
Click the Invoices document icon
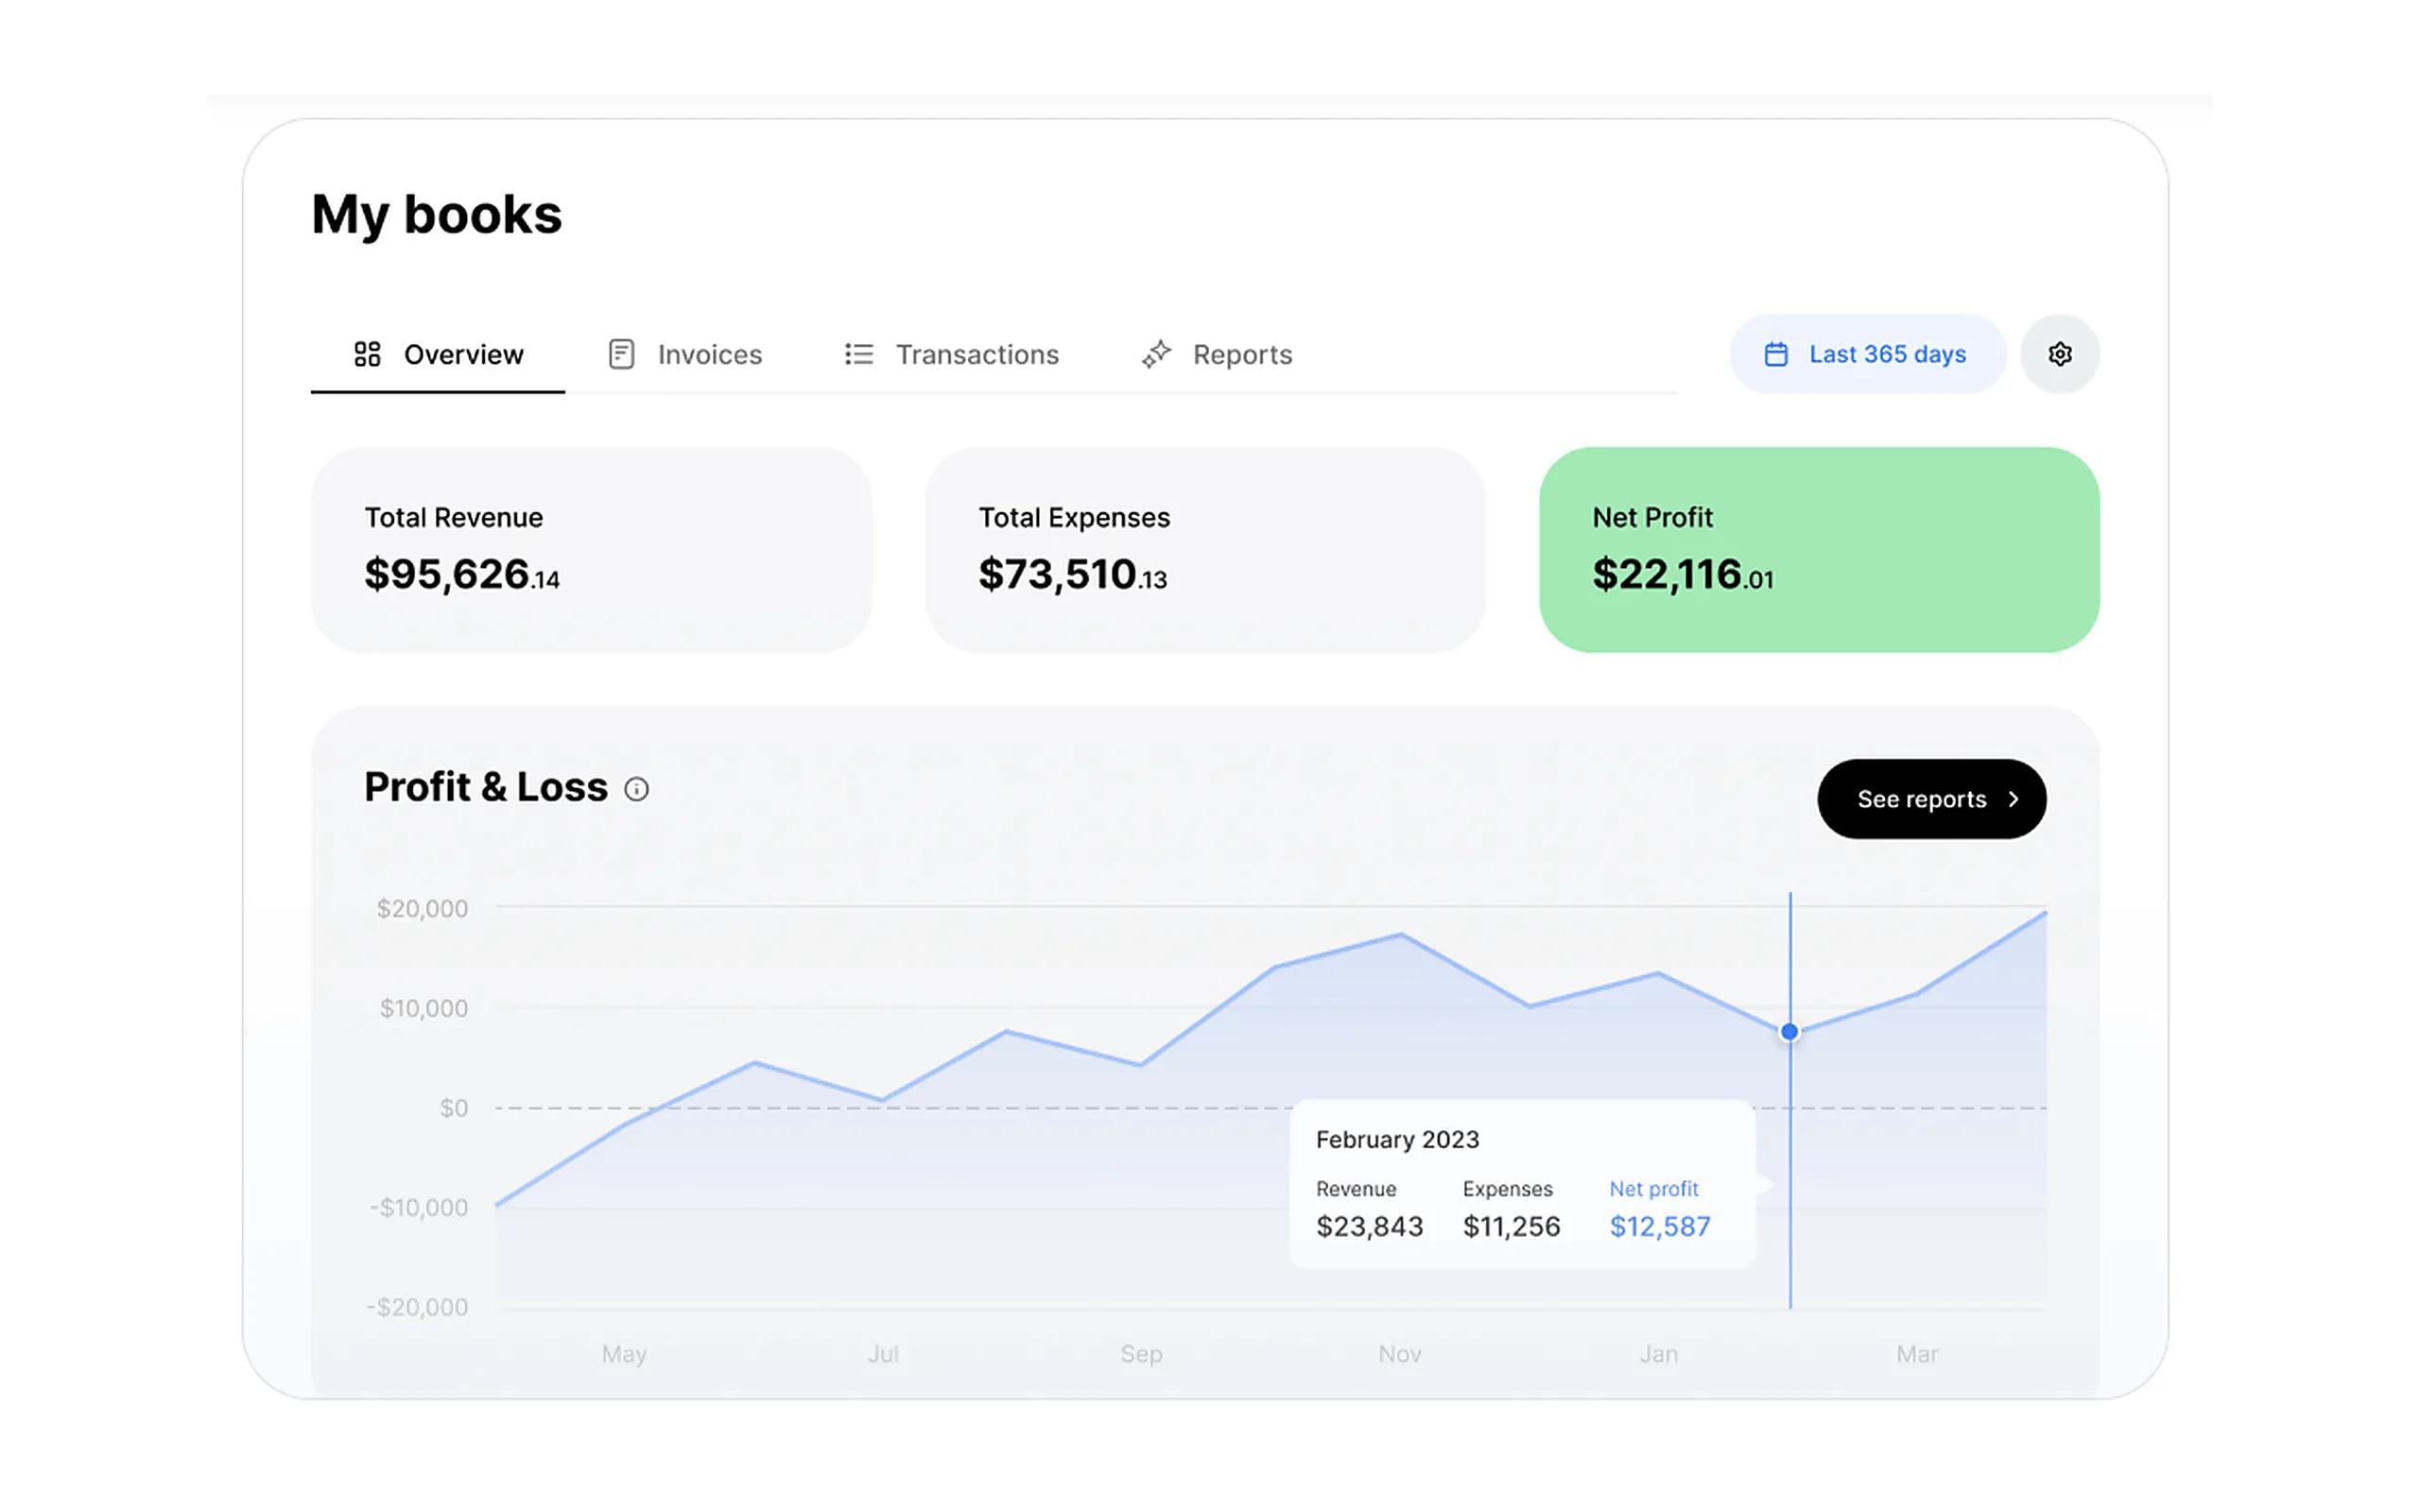(x=621, y=354)
